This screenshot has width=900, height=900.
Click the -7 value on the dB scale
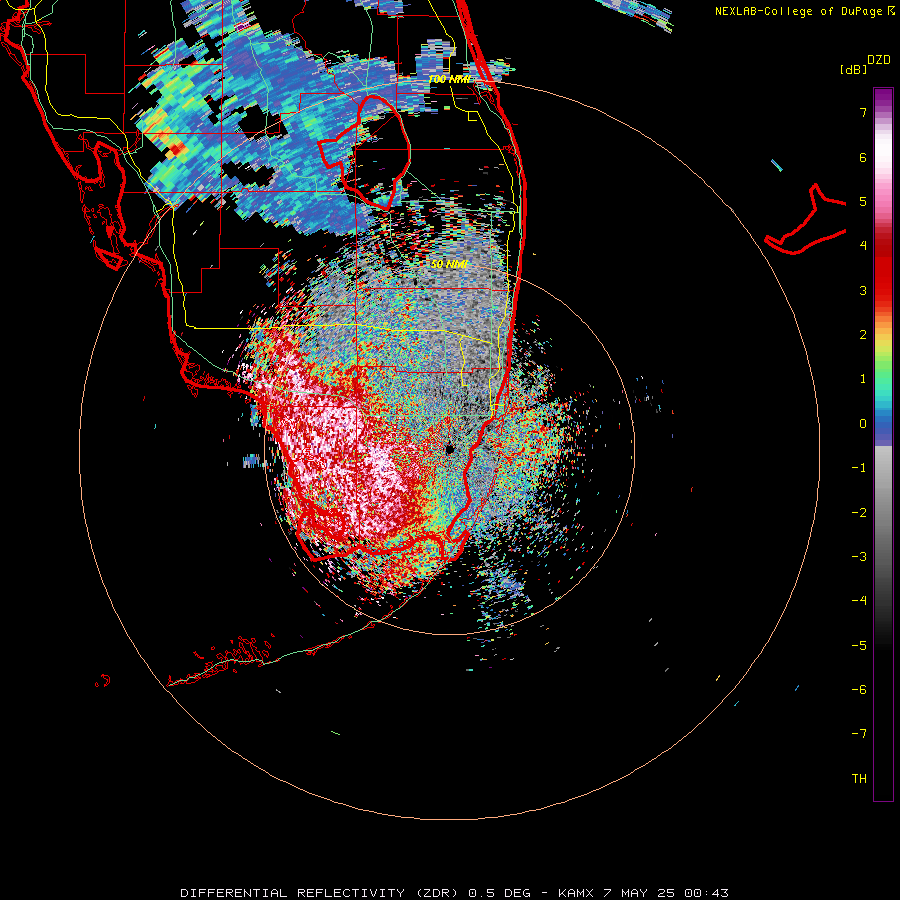859,734
